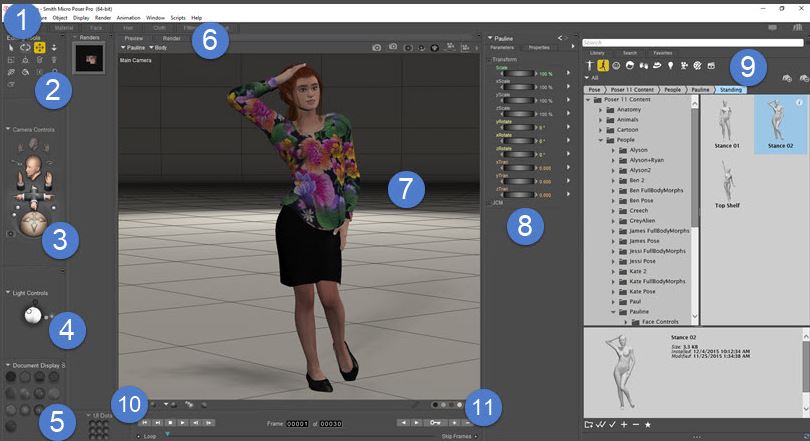Open the Window menu
The image size is (810, 441).
pos(155,18)
